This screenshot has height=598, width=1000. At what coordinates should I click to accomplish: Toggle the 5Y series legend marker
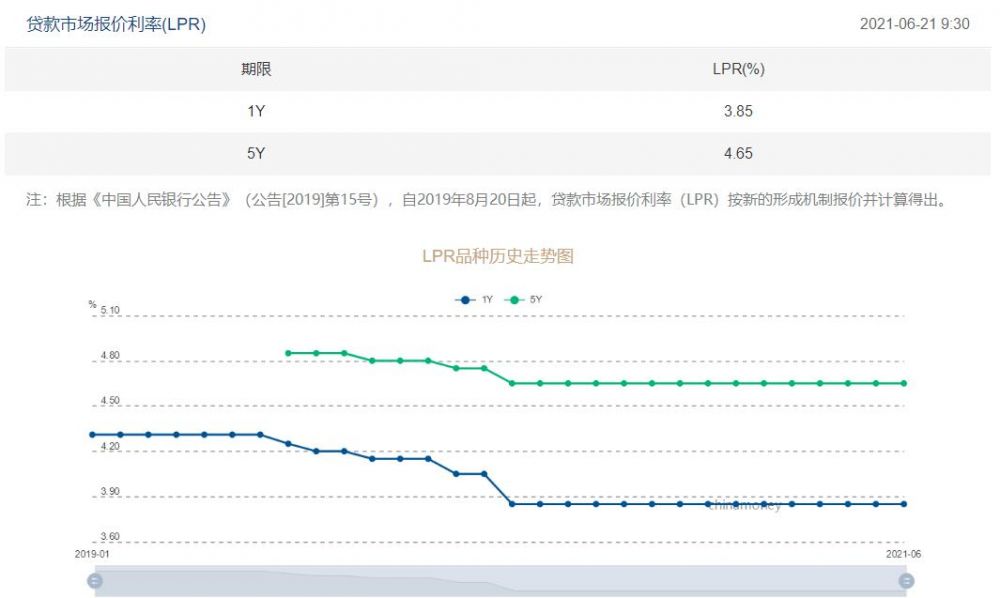tap(515, 299)
